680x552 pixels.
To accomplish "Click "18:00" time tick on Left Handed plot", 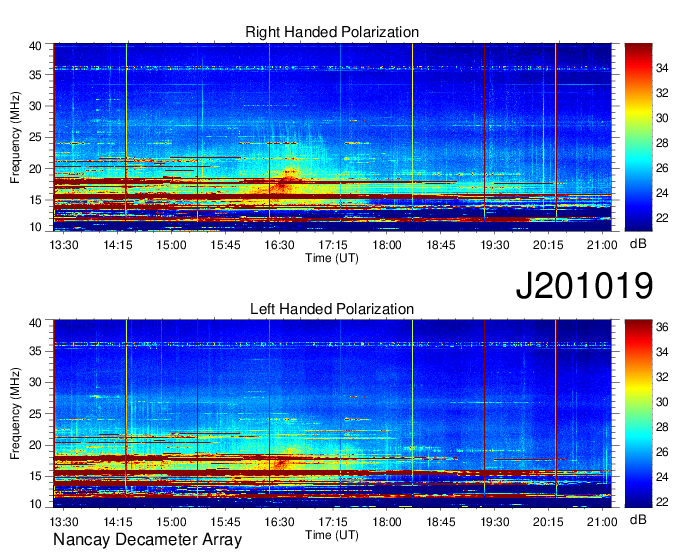I will 387,522.
